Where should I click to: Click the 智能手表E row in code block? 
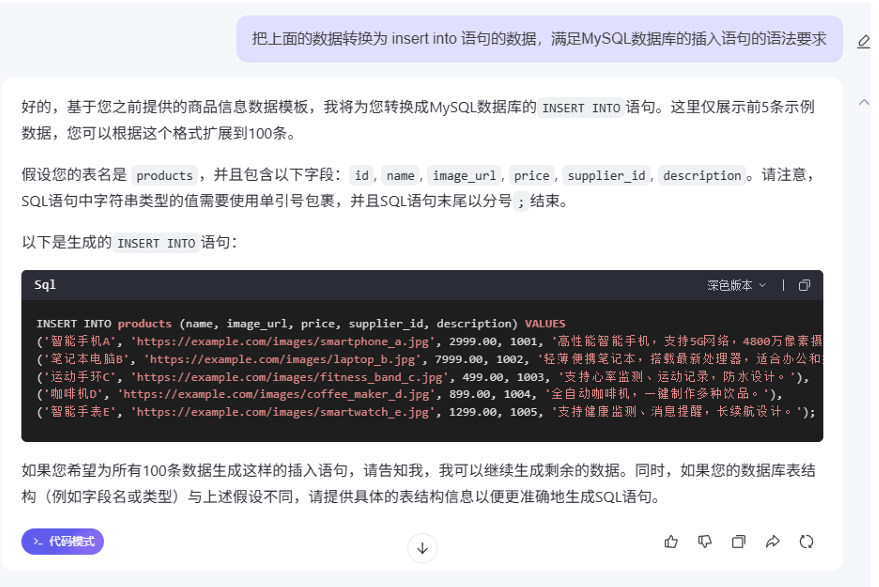tap(420, 412)
